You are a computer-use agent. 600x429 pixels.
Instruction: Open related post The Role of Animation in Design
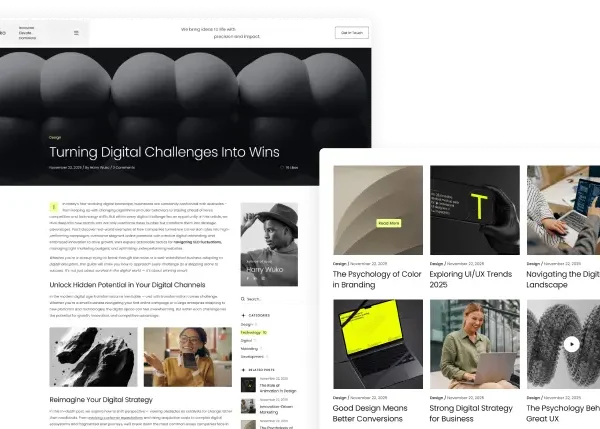(278, 388)
